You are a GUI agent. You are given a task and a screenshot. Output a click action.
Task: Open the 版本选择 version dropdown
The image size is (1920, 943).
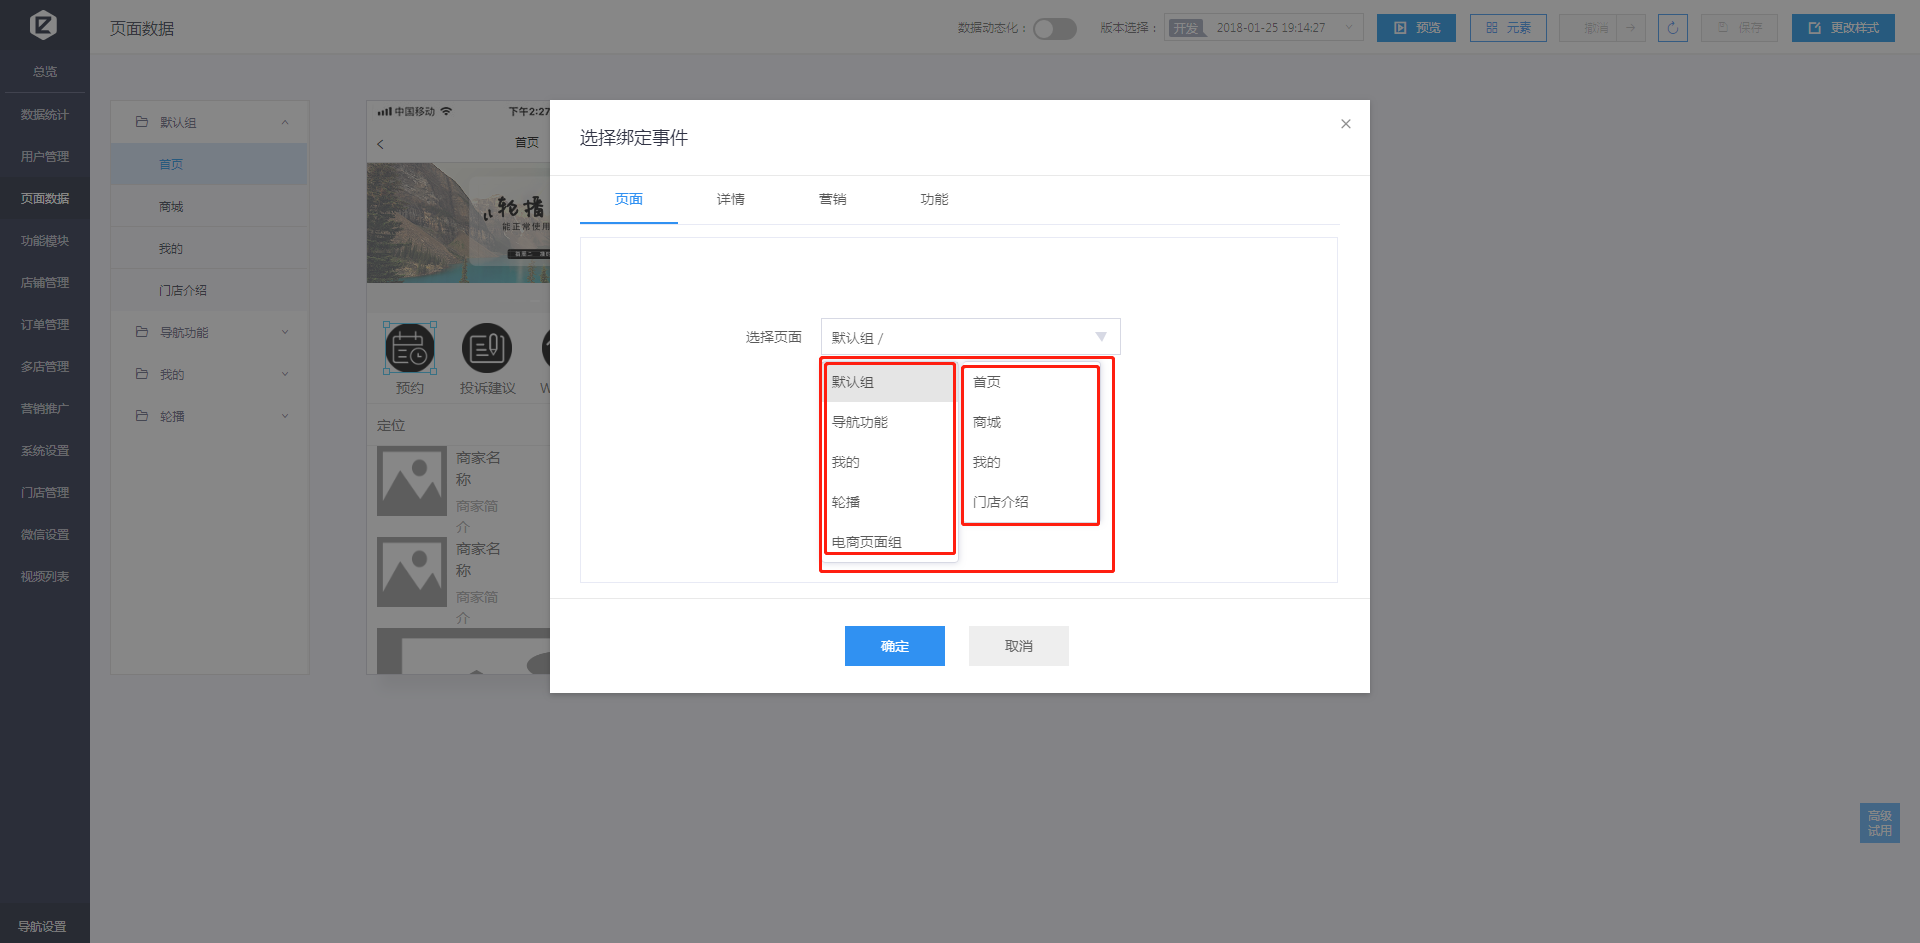coord(1264,28)
